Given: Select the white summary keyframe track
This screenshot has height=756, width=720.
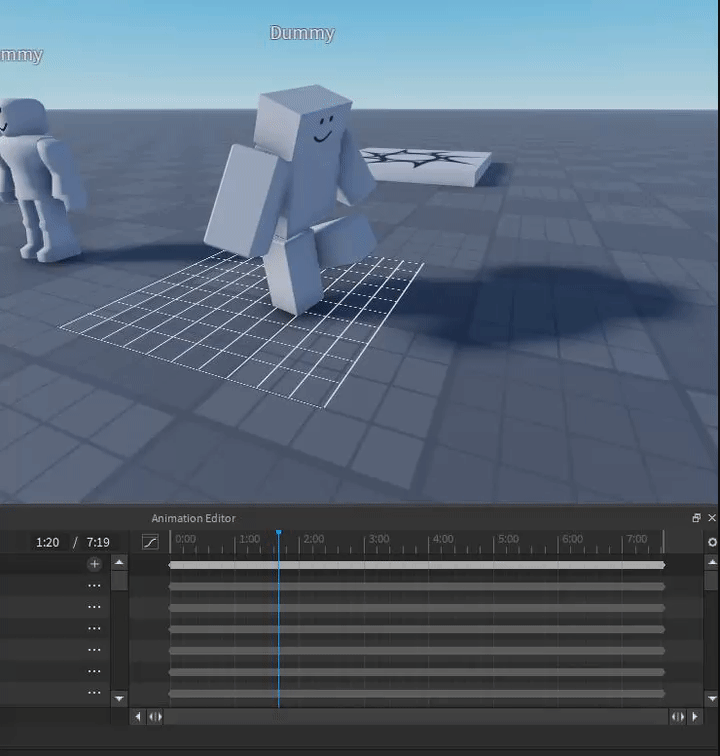Looking at the screenshot, I should [417, 565].
